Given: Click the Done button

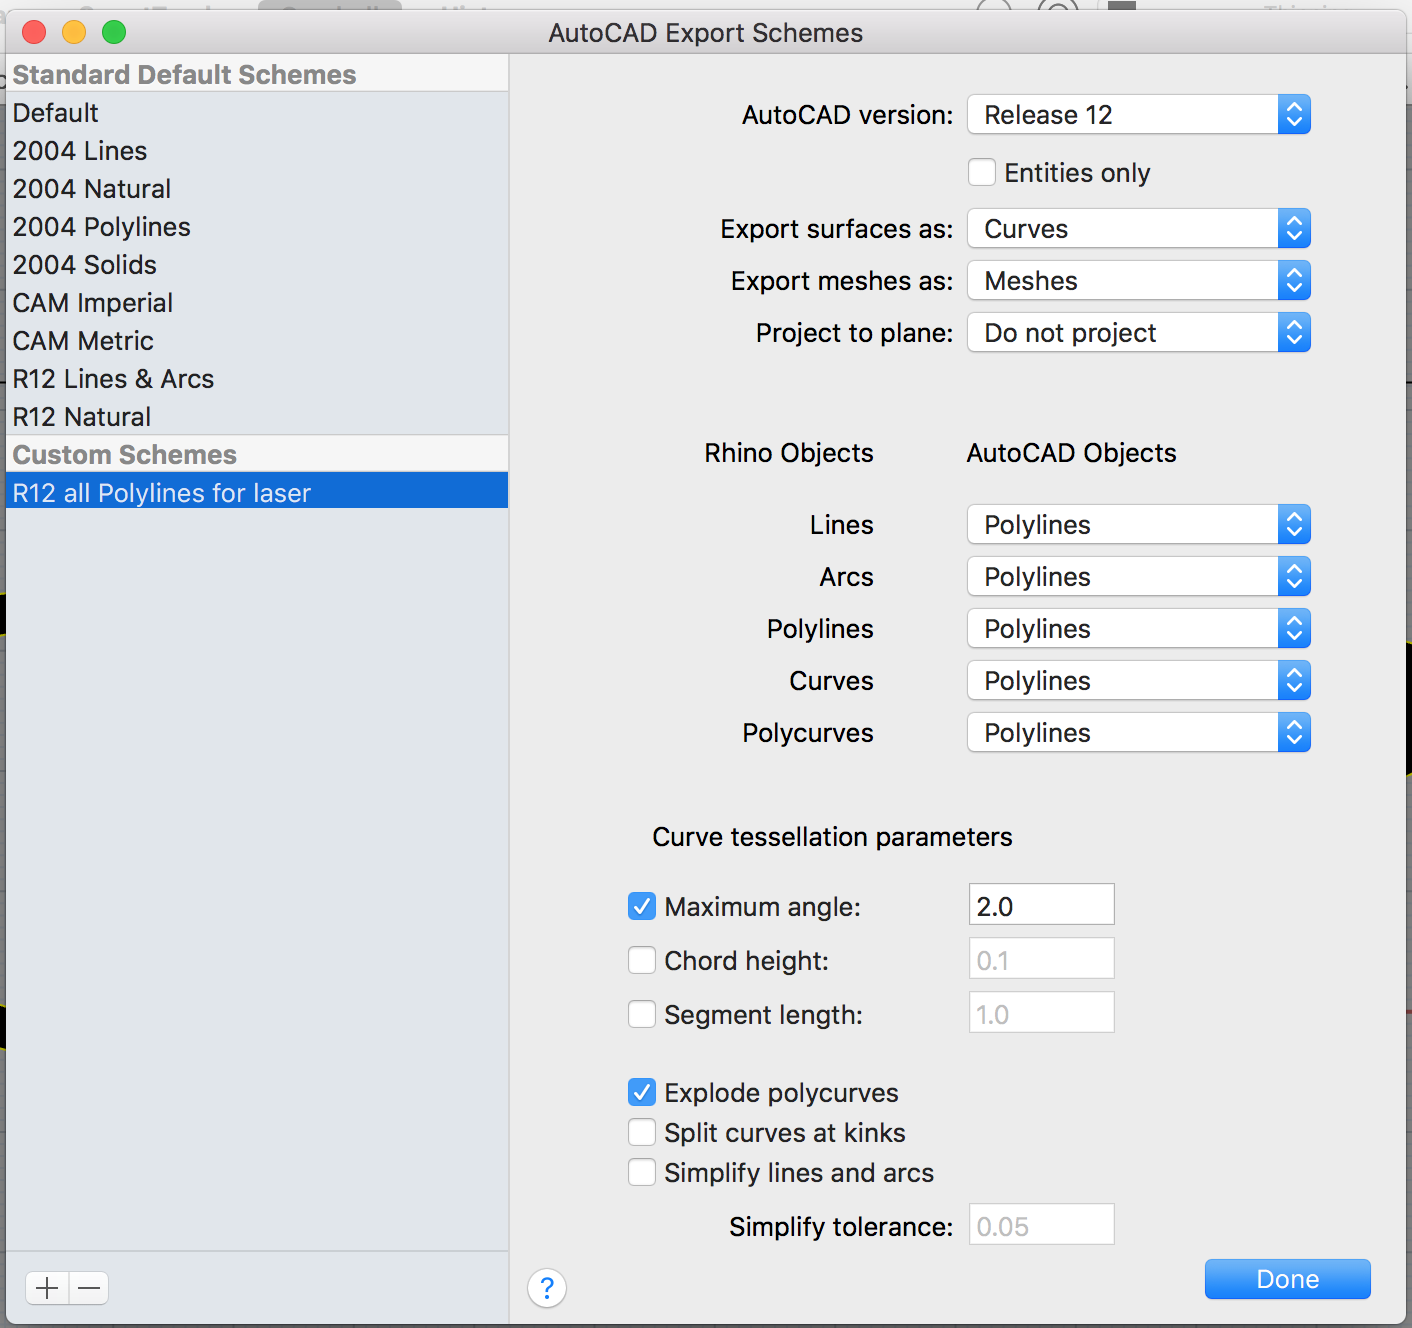Looking at the screenshot, I should pyautogui.click(x=1288, y=1279).
